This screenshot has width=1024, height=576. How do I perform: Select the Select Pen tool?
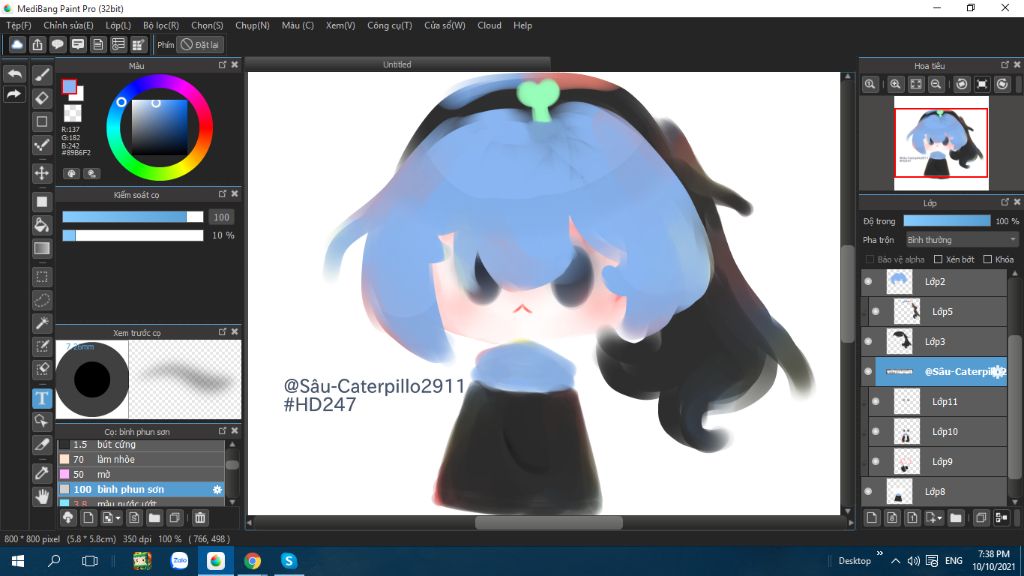pyautogui.click(x=42, y=346)
